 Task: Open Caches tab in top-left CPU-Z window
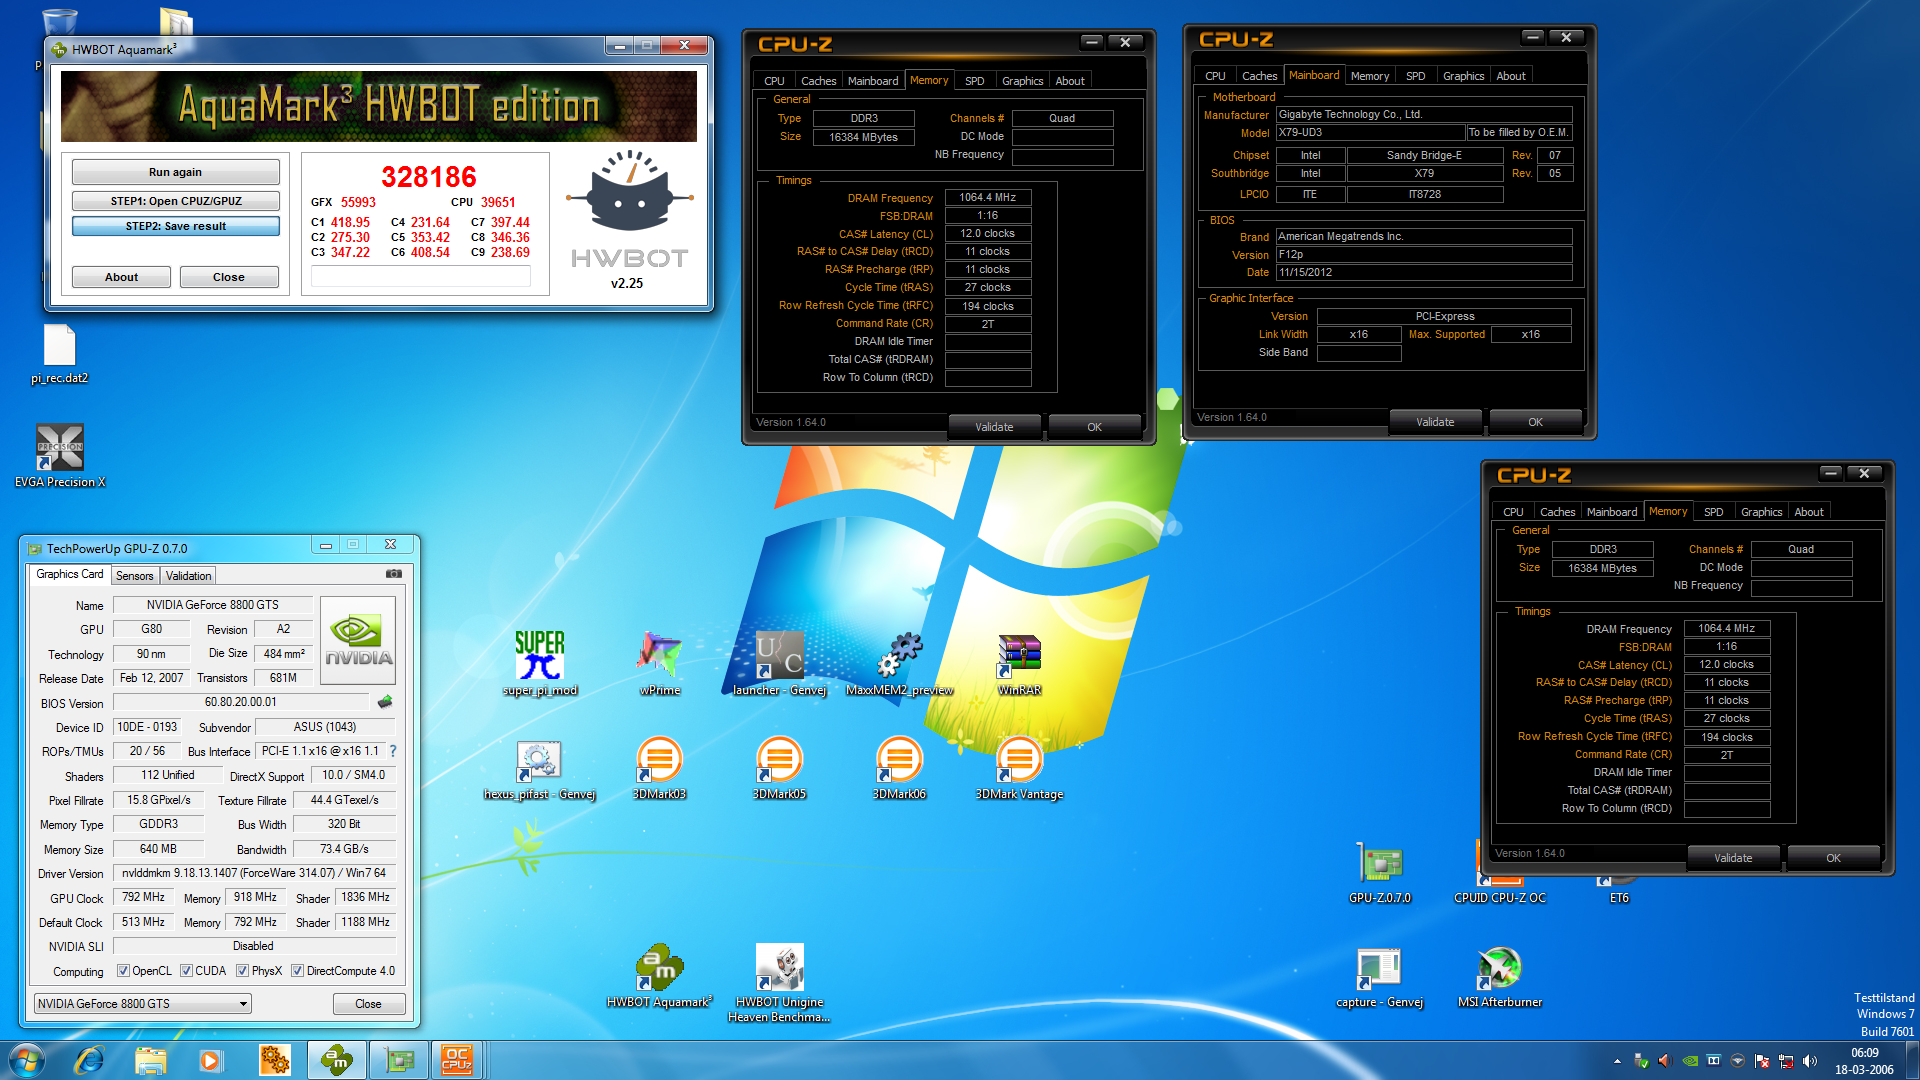(819, 81)
